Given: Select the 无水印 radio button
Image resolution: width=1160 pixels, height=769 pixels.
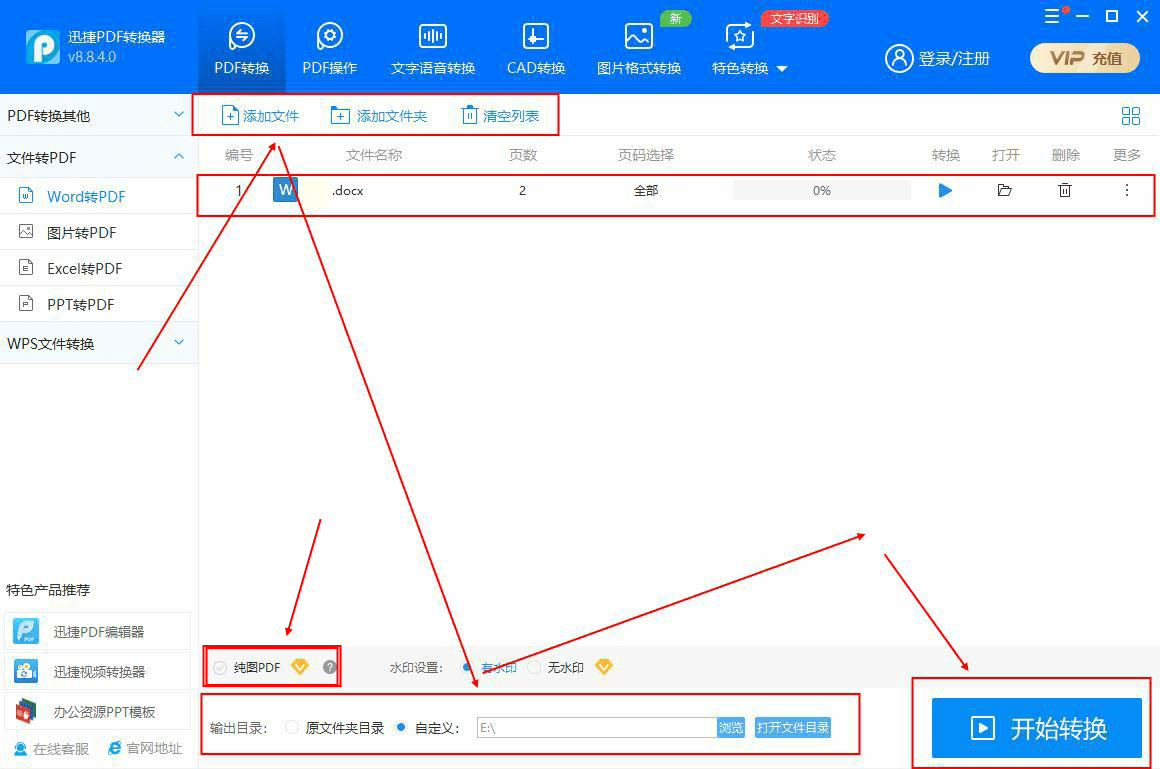Looking at the screenshot, I should click(x=534, y=667).
